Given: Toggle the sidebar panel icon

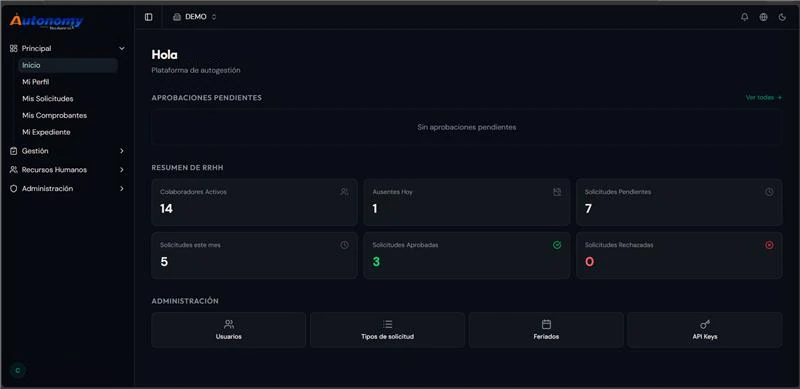Looking at the screenshot, I should [148, 17].
